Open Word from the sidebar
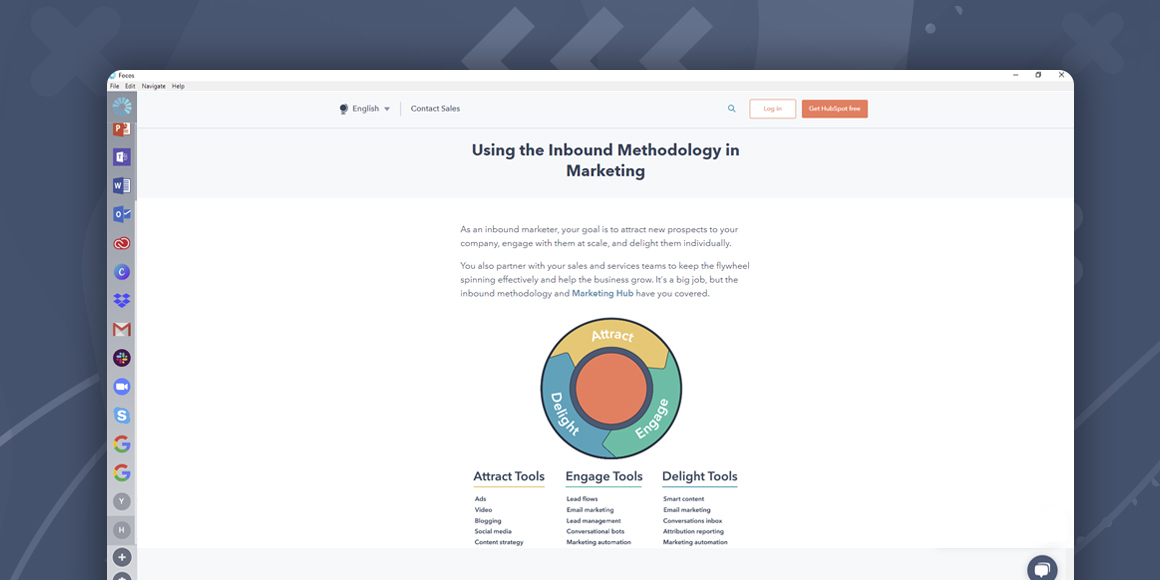This screenshot has height=580, width=1160. tap(120, 185)
